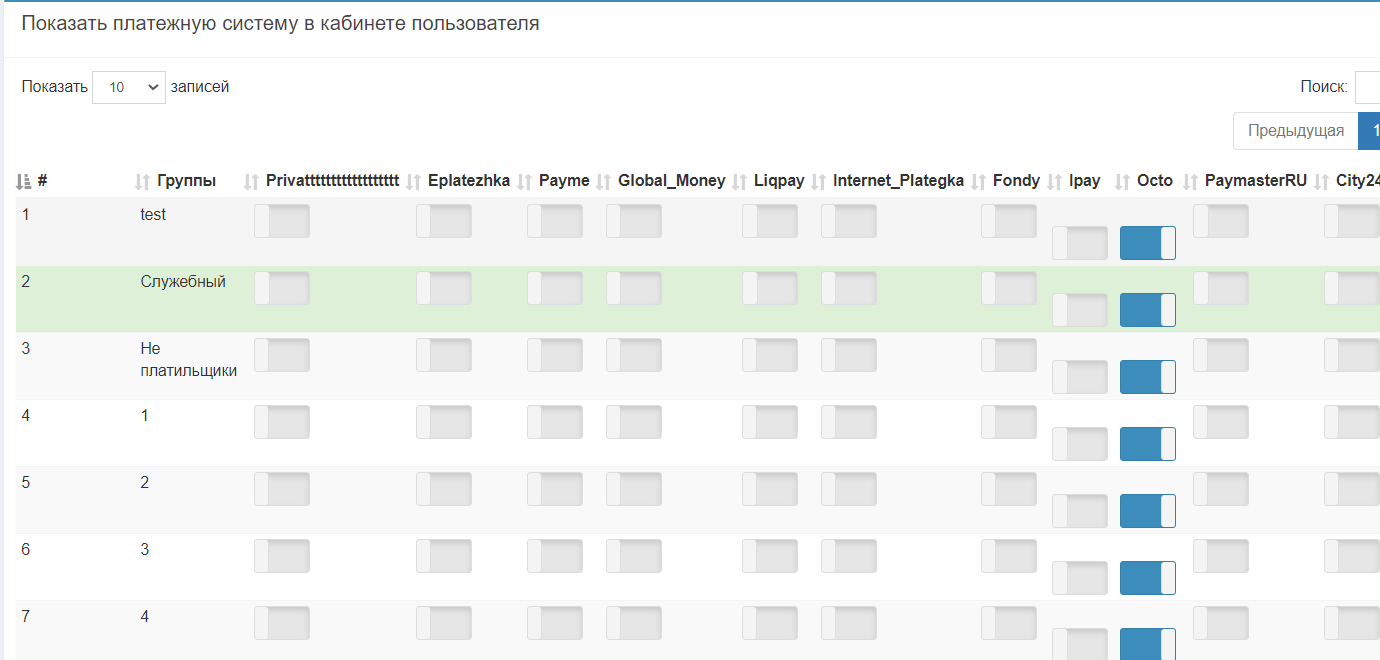Click sort icon beside Liqpay column header
This screenshot has width=1380, height=660.
pyautogui.click(x=739, y=181)
